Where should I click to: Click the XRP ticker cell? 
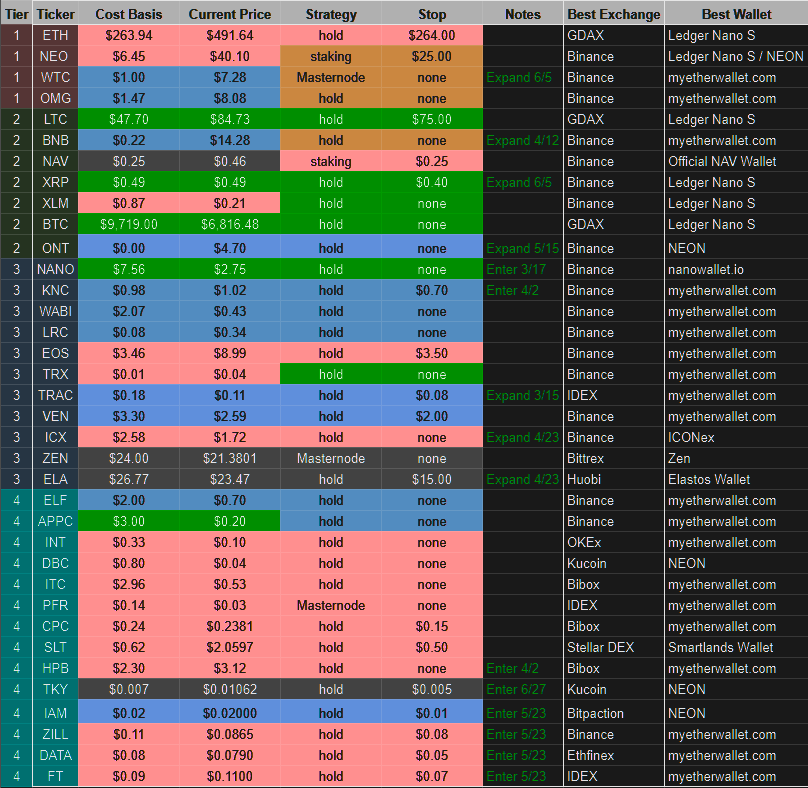point(55,182)
